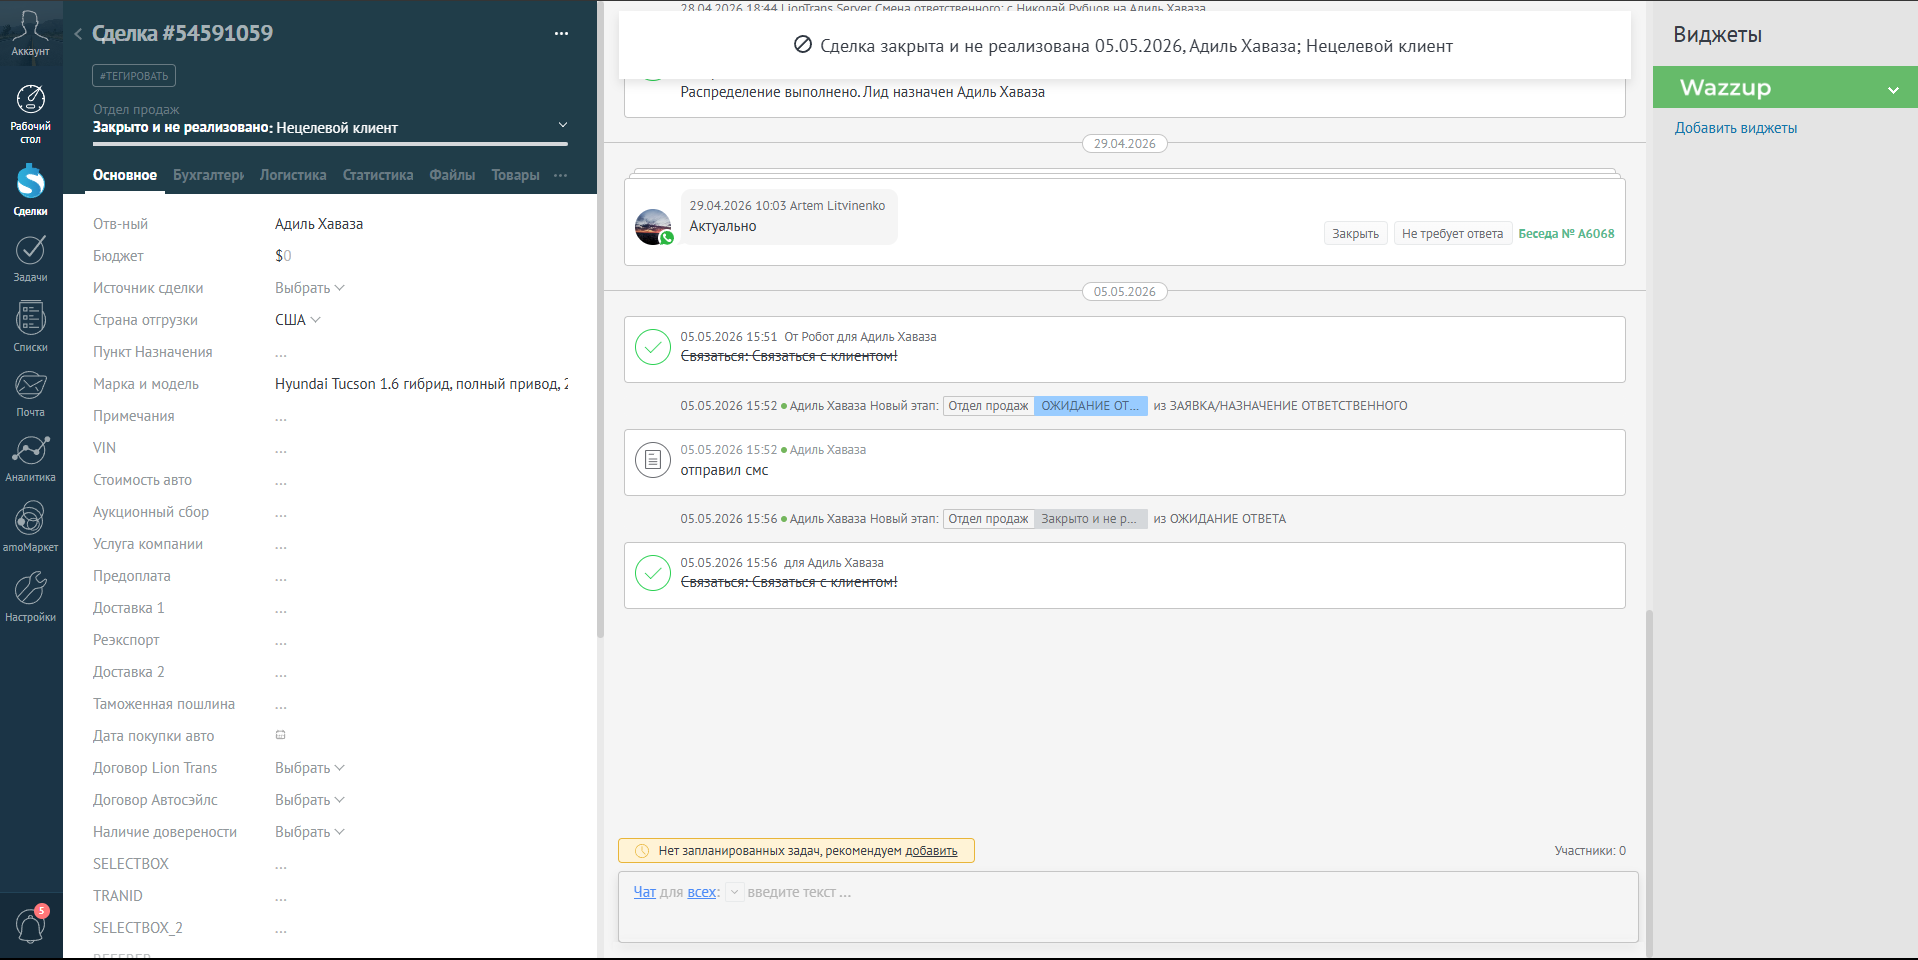Viewport: 1918px width, 960px height.
Task: Click the Закрыто и не р... stage label
Action: 1090,519
